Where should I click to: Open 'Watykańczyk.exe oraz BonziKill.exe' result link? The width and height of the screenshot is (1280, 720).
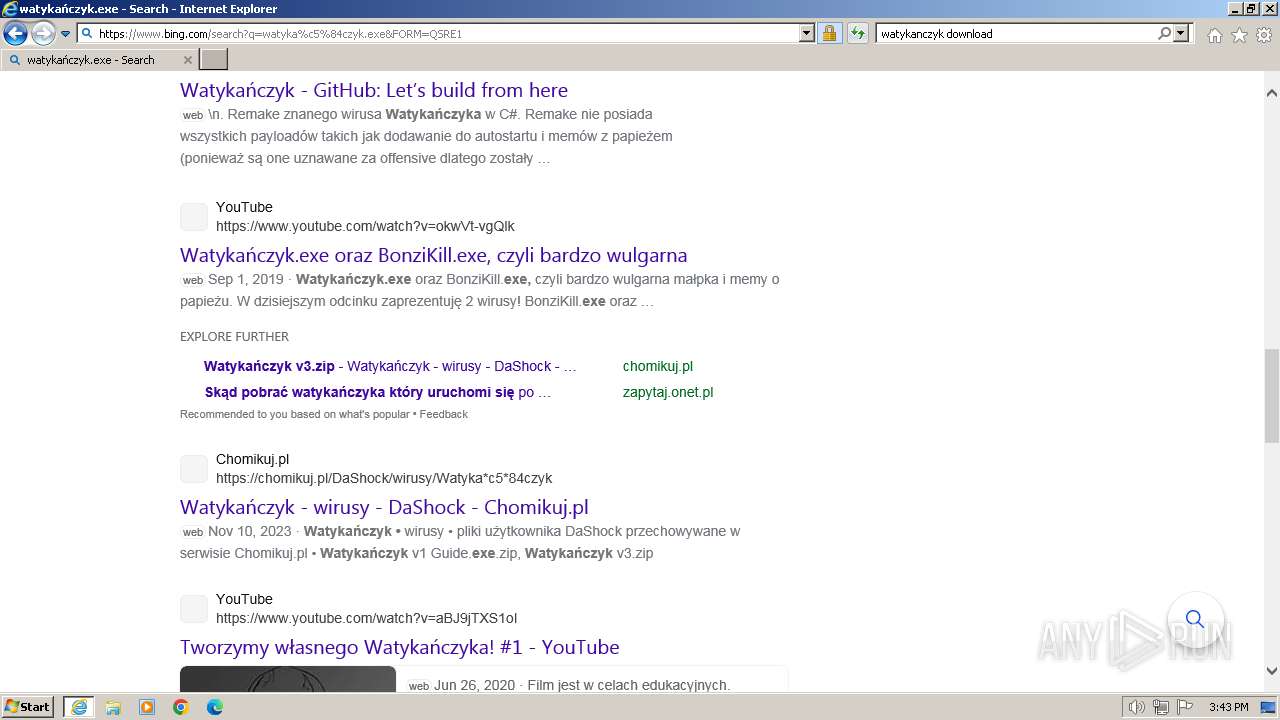(x=434, y=255)
